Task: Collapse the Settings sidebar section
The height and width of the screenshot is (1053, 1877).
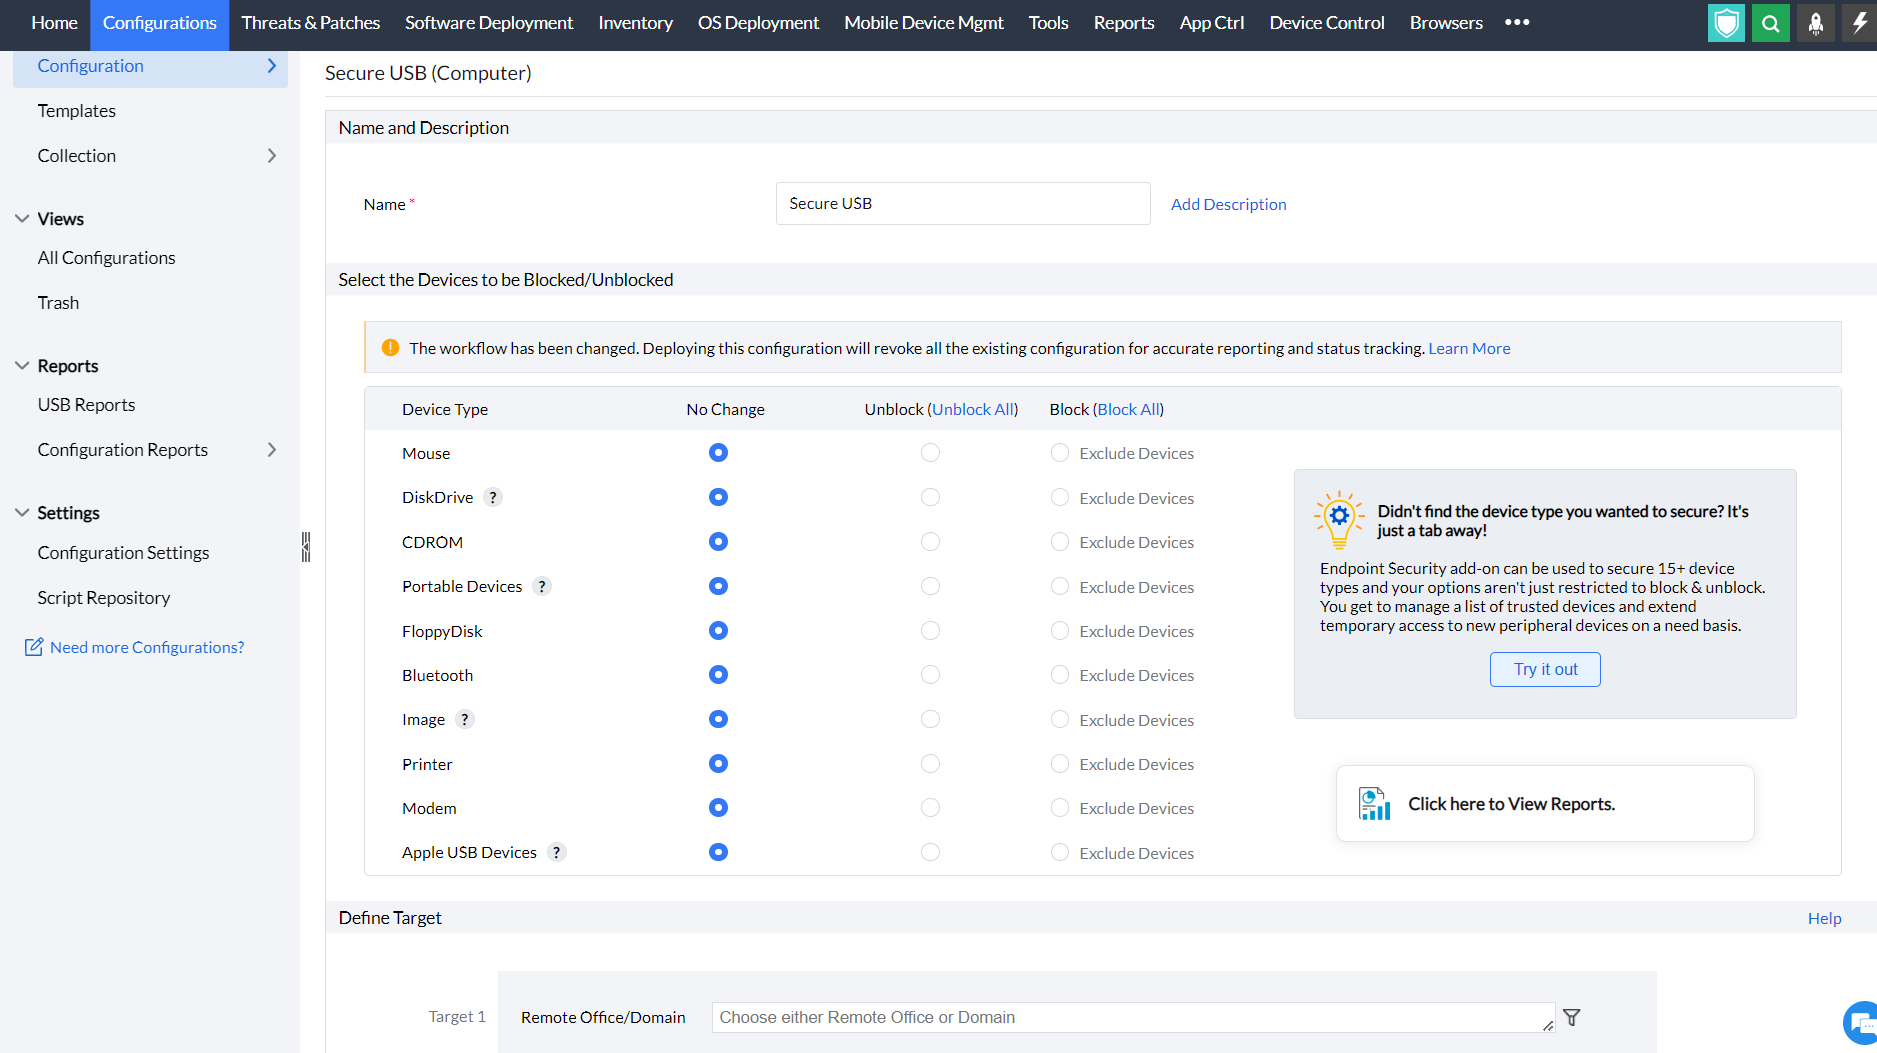Action: pos(22,513)
